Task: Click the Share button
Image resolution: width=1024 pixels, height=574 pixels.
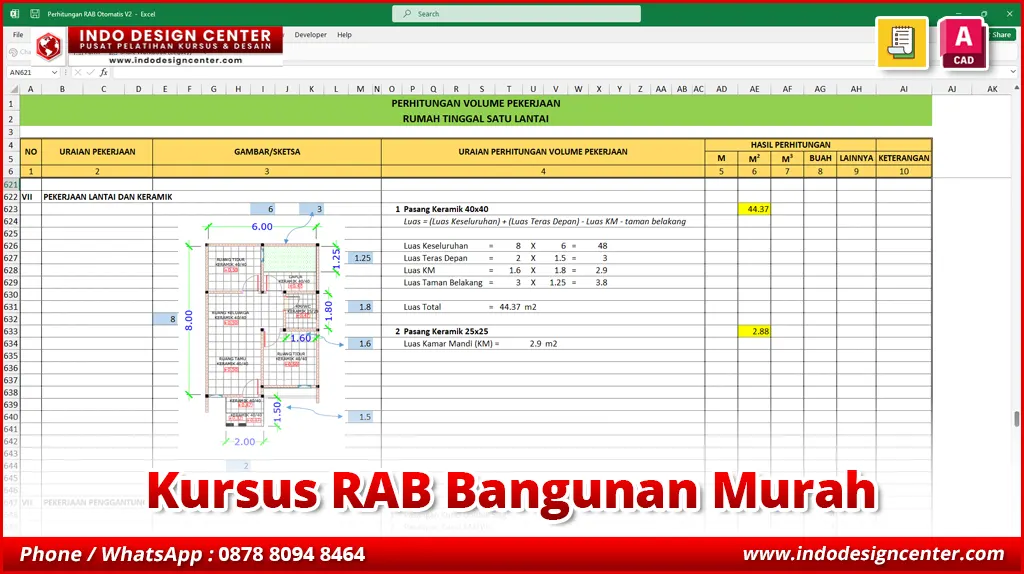Action: click(x=1002, y=35)
